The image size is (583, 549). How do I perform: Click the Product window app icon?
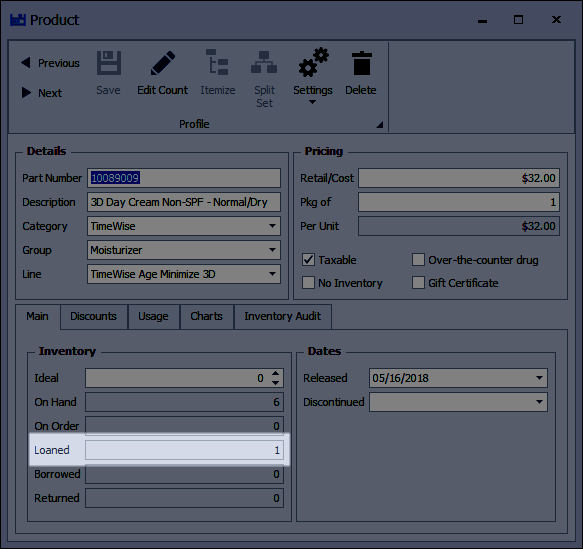[x=18, y=20]
